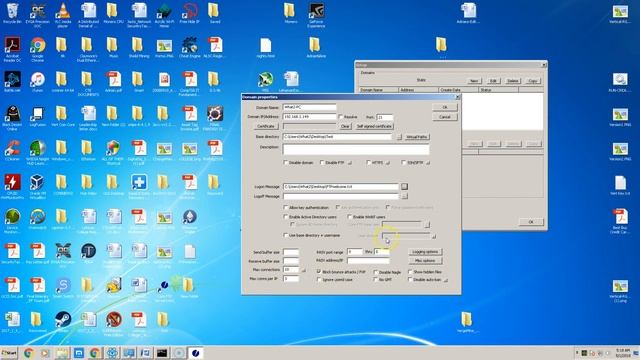
Task: Enable SSH/SFTP checkbox
Action: [x=404, y=162]
